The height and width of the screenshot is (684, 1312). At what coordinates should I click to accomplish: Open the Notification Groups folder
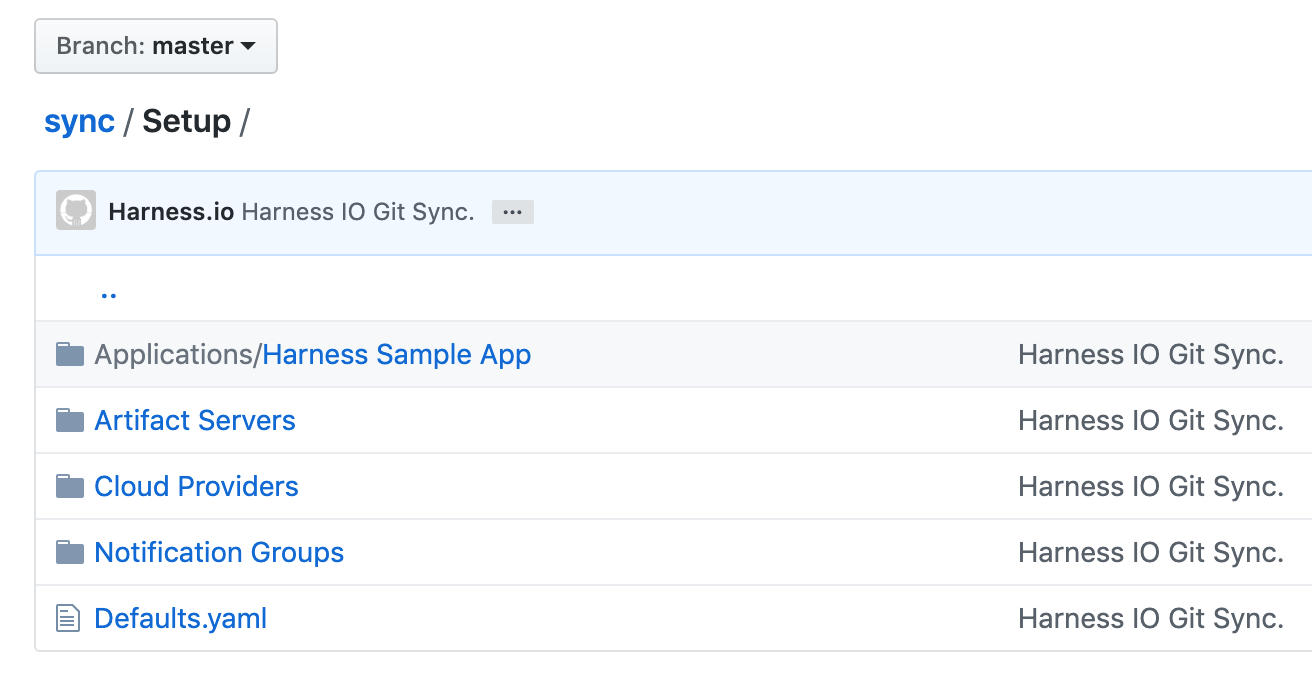coord(219,552)
